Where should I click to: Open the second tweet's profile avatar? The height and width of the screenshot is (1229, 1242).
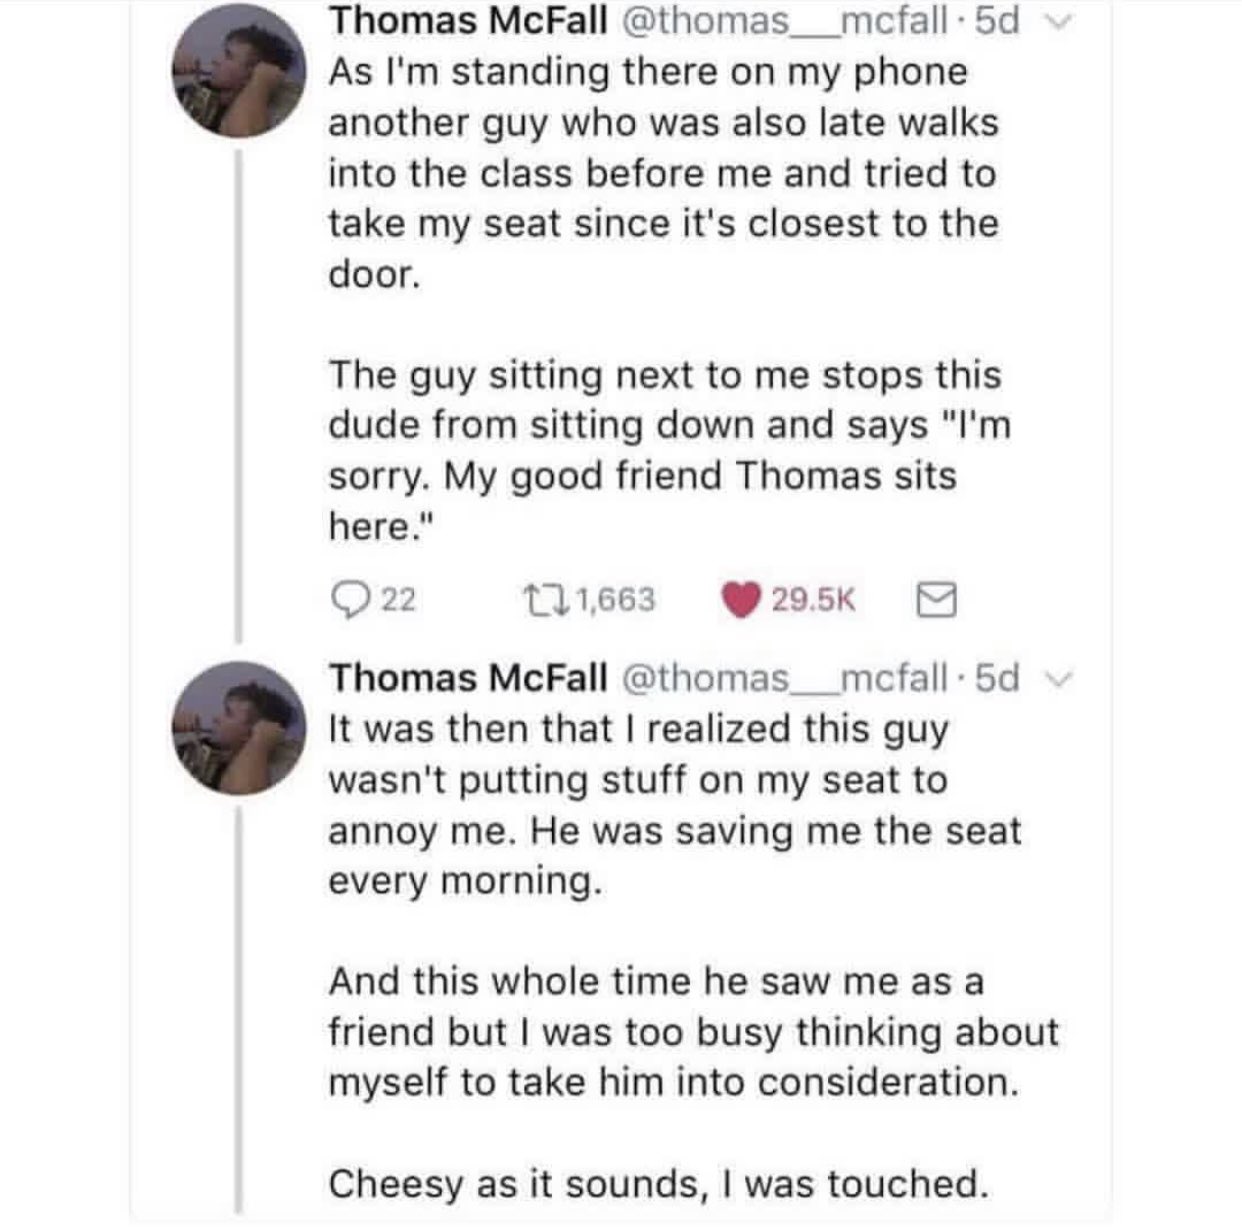tap(238, 727)
